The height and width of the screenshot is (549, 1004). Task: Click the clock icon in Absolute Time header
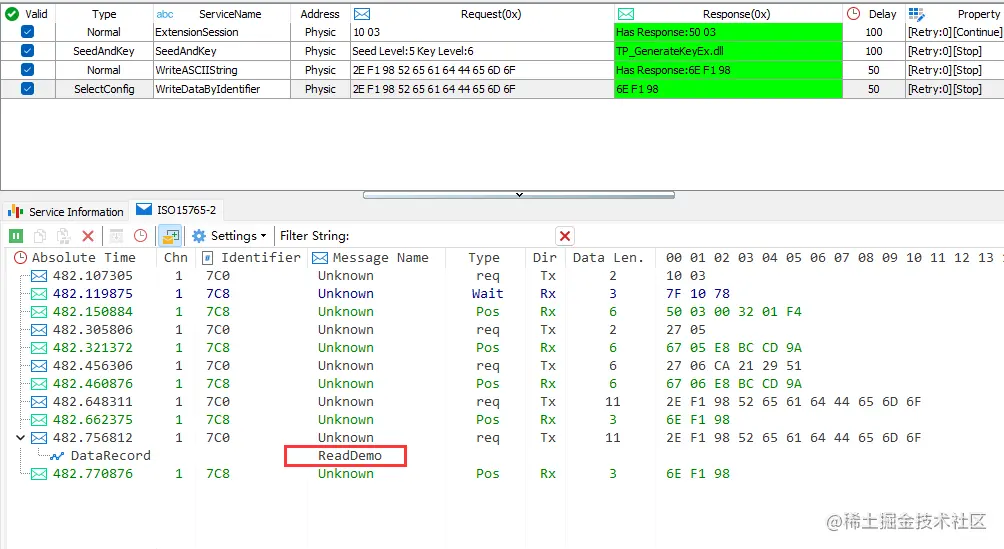(20, 258)
